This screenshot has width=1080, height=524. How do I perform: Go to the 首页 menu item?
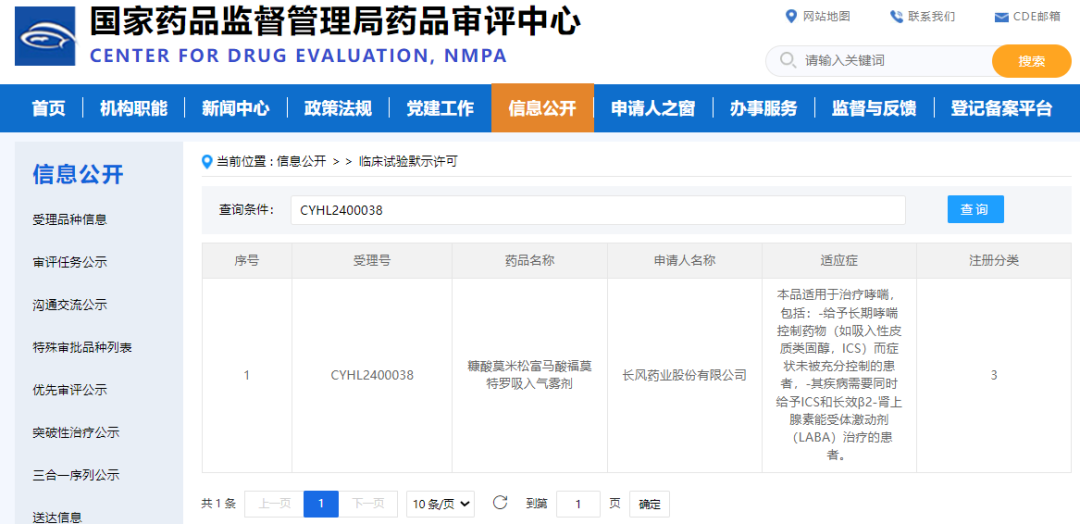click(x=48, y=108)
